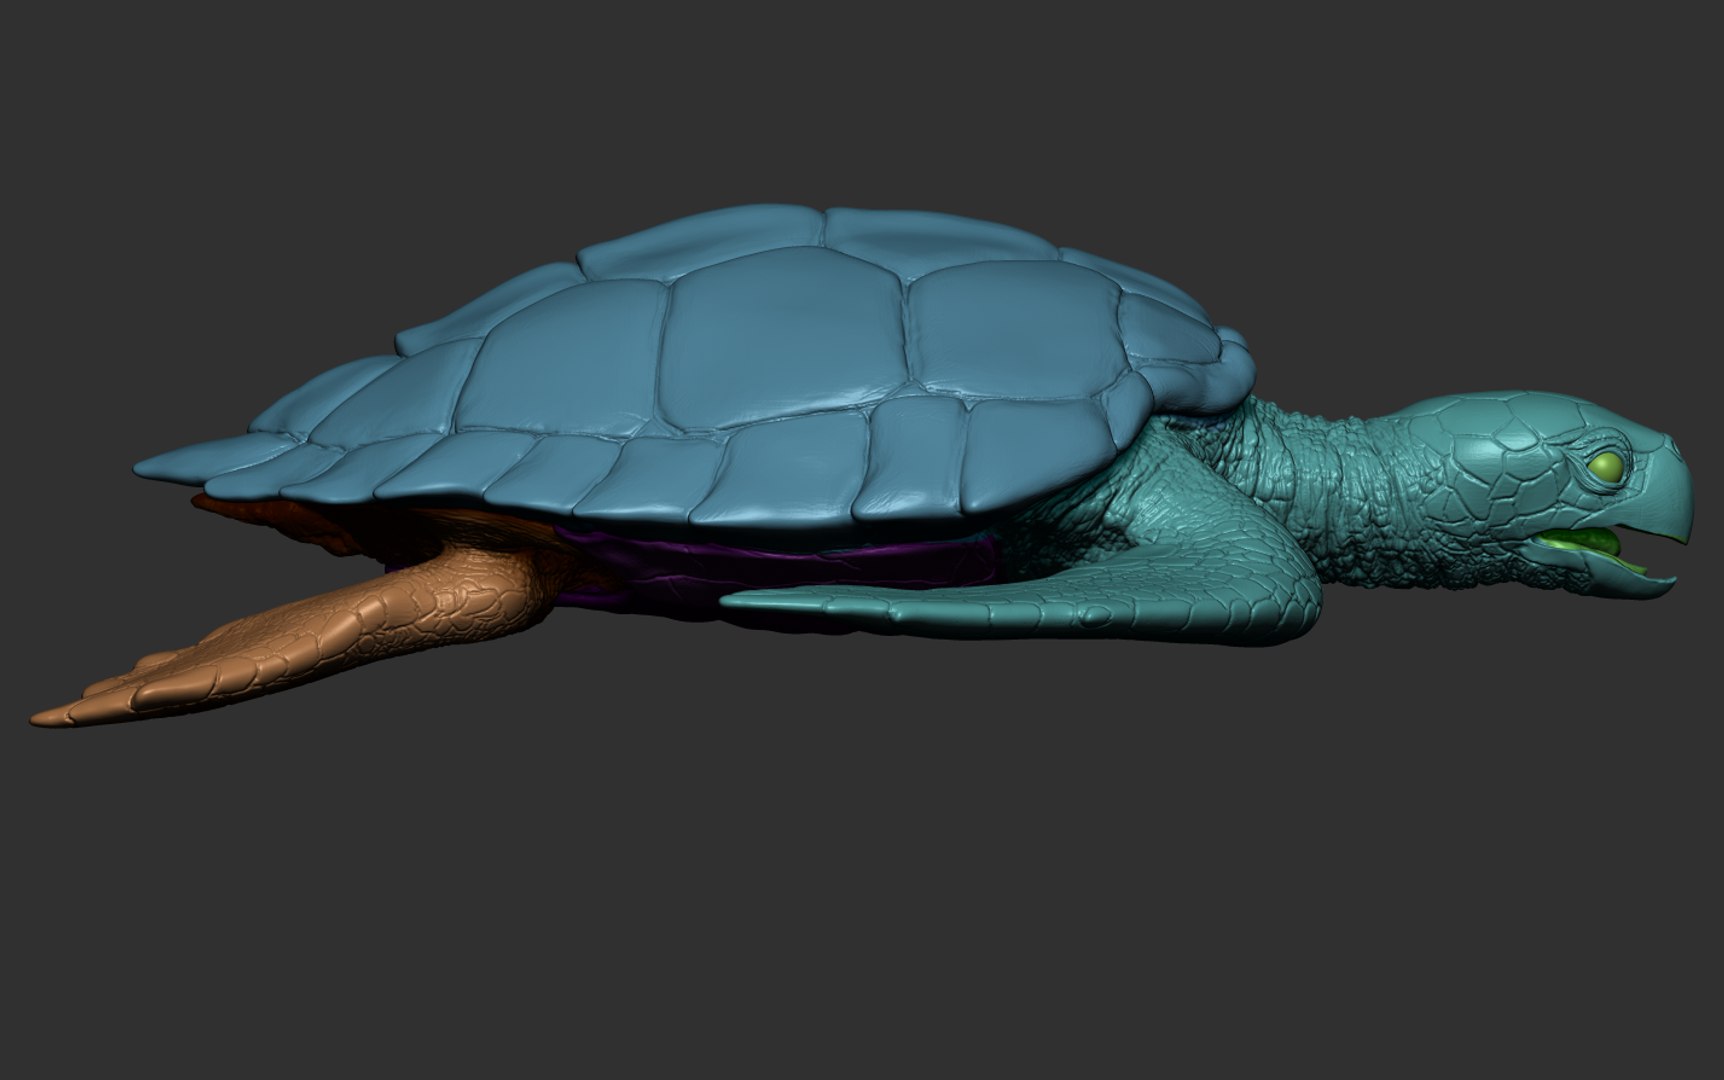
Task: Click the turtle's yellow-green eye
Action: point(1608,466)
